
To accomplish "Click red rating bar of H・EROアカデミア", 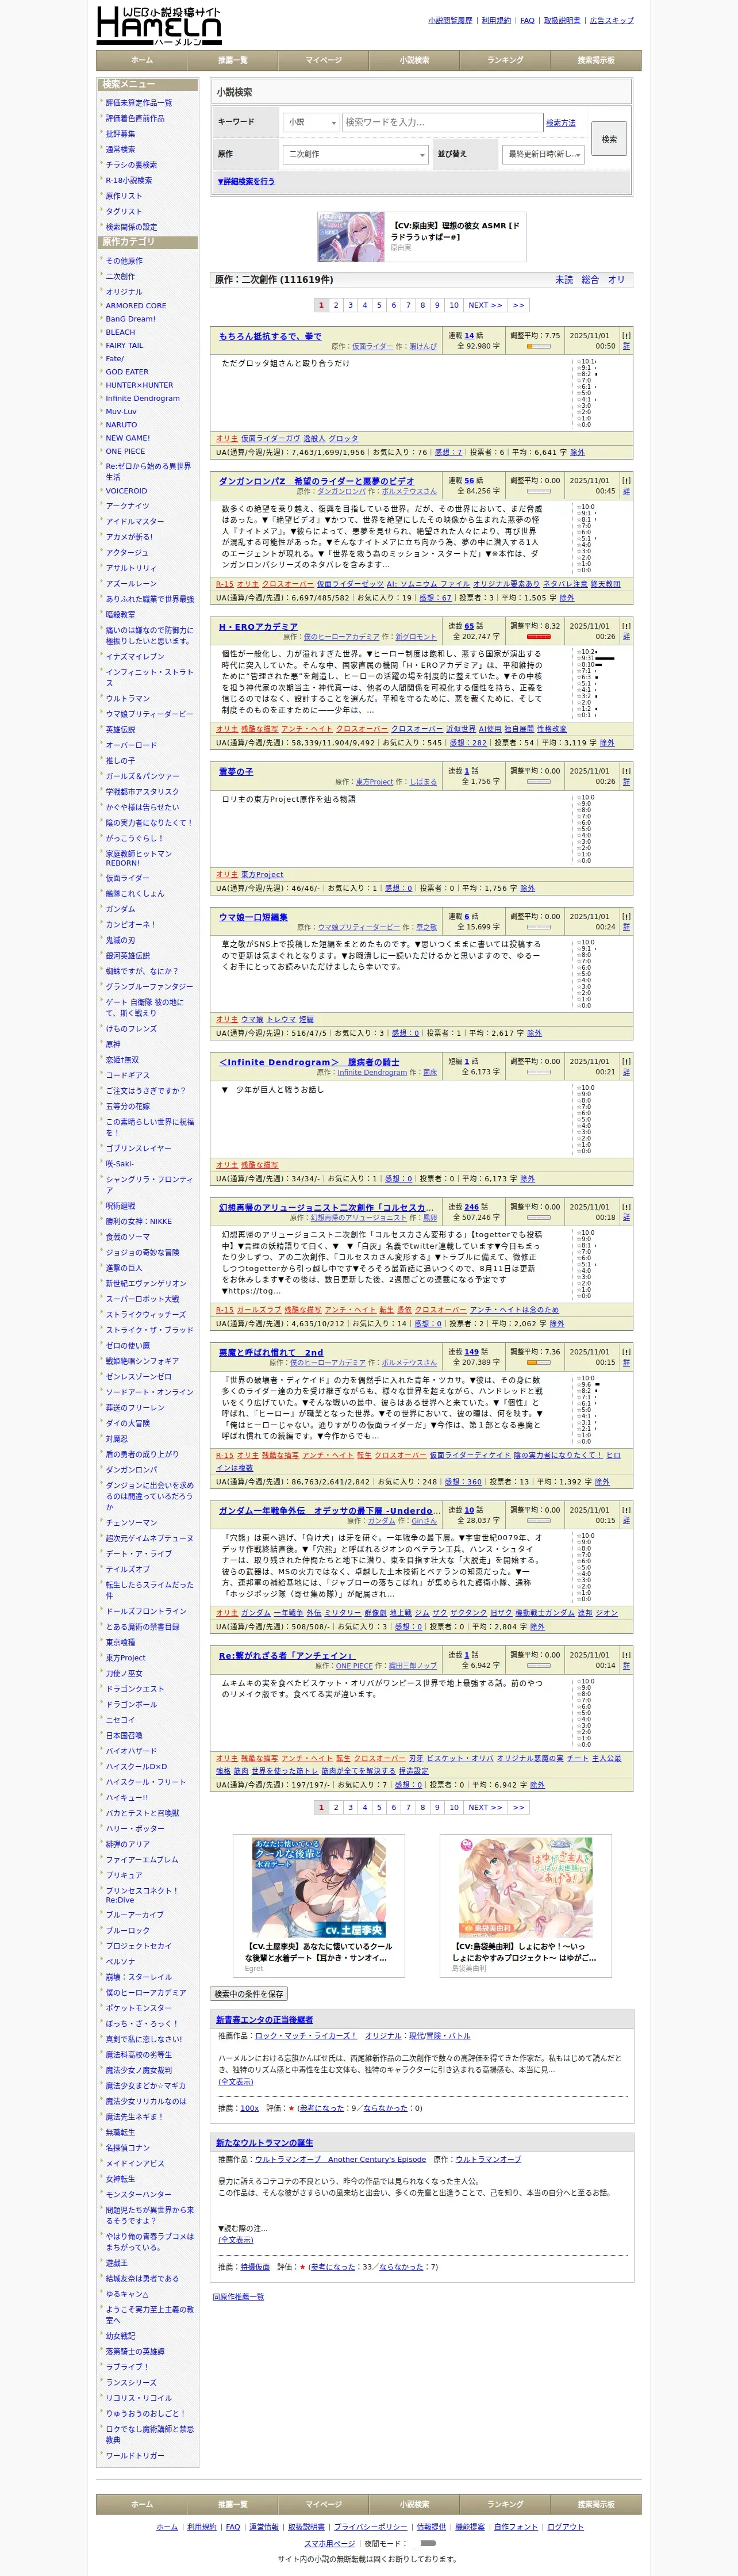I will click(538, 636).
